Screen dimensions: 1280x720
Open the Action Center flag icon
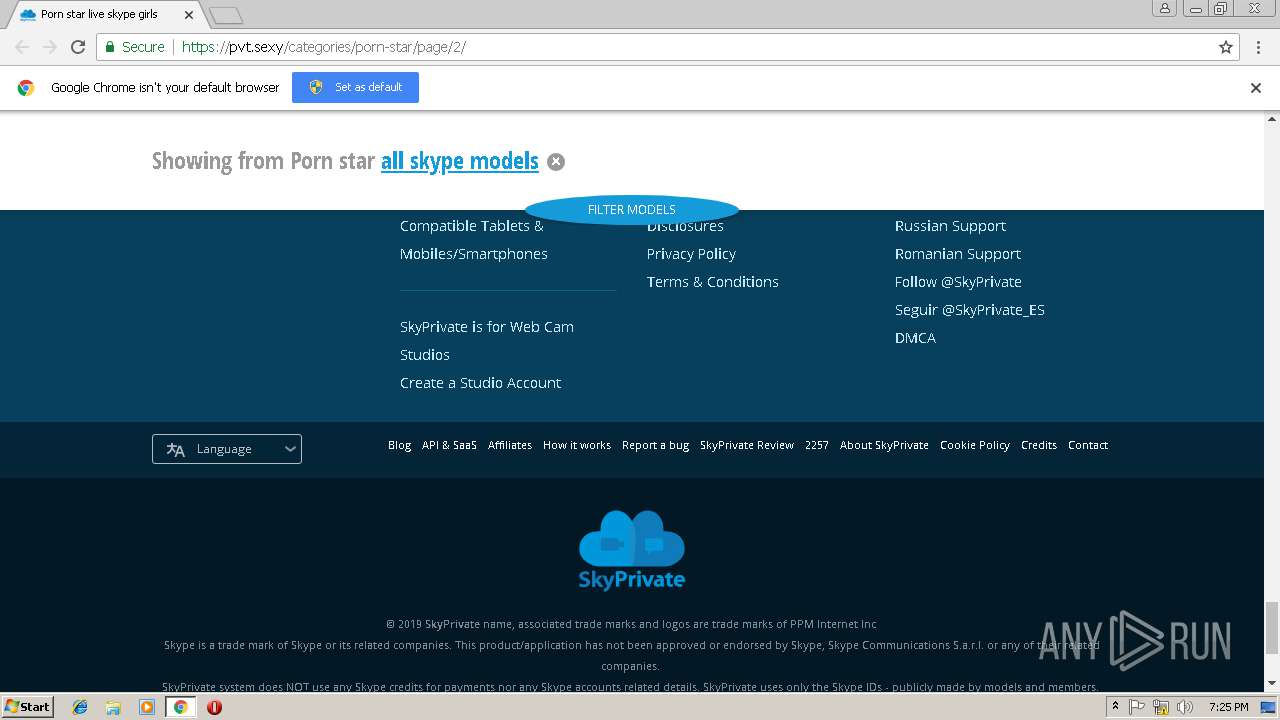pos(1137,707)
